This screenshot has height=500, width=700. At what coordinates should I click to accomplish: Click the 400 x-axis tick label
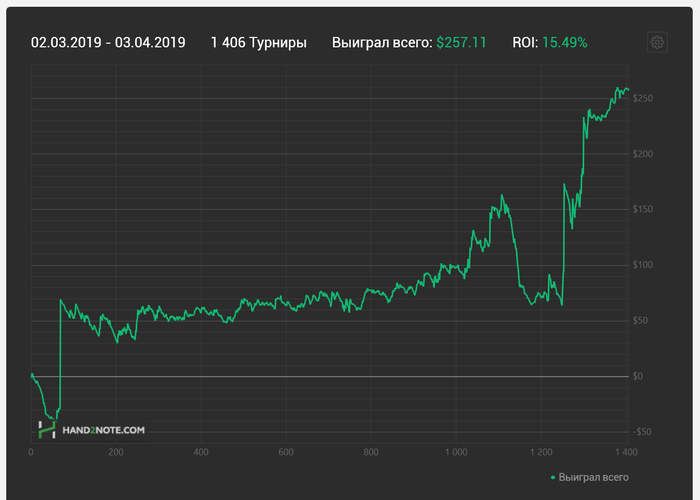(x=201, y=452)
